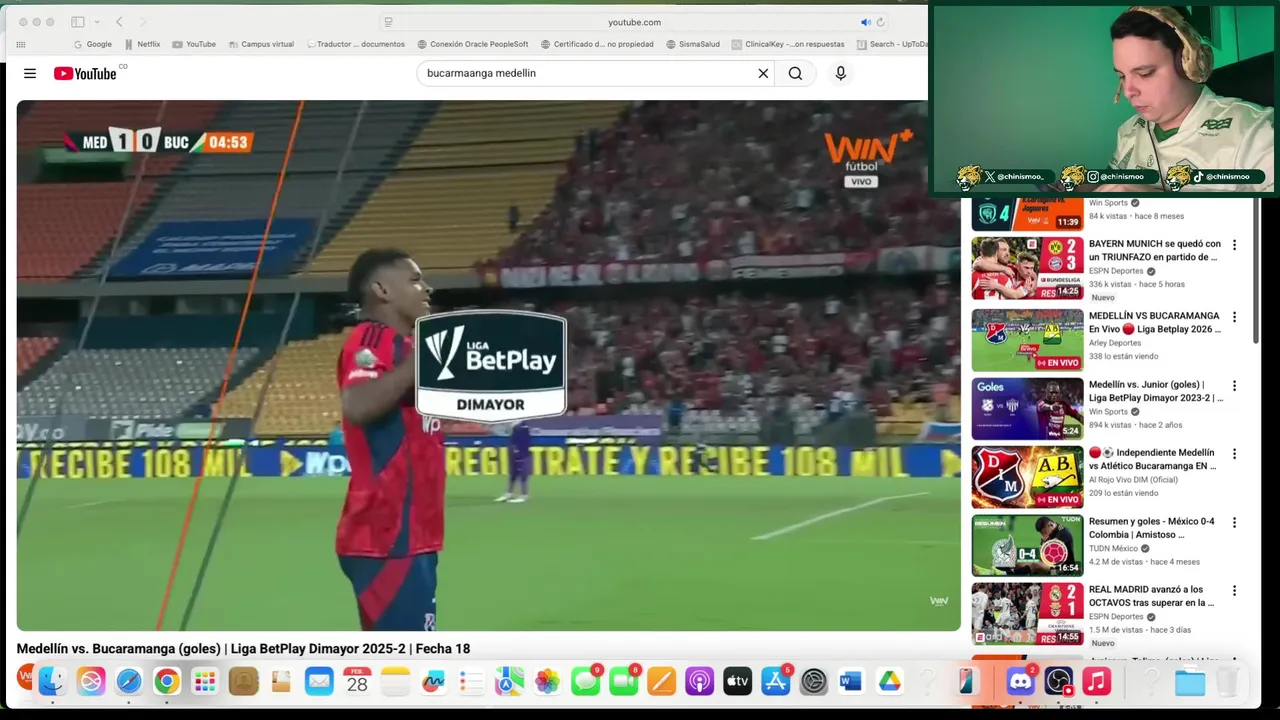Open Apple TV app in Dock

point(737,682)
